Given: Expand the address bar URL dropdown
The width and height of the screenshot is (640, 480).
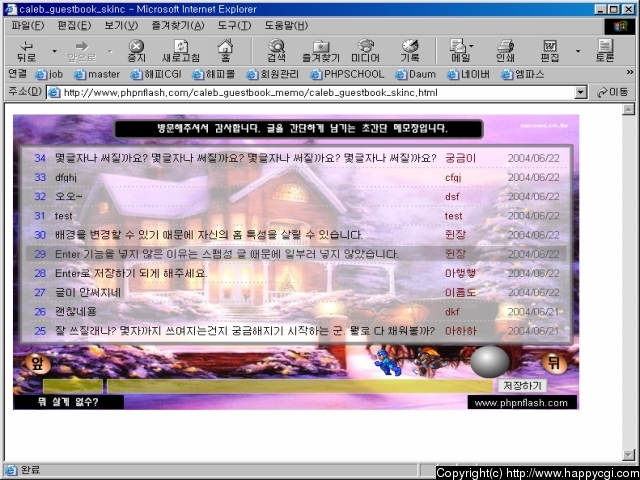Looking at the screenshot, I should click(581, 93).
